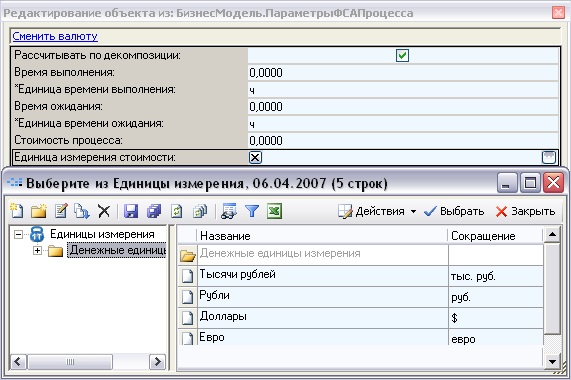This screenshot has width=571, height=380.
Task: Click the list vertical scrollbar thumb
Action: [x=552, y=288]
